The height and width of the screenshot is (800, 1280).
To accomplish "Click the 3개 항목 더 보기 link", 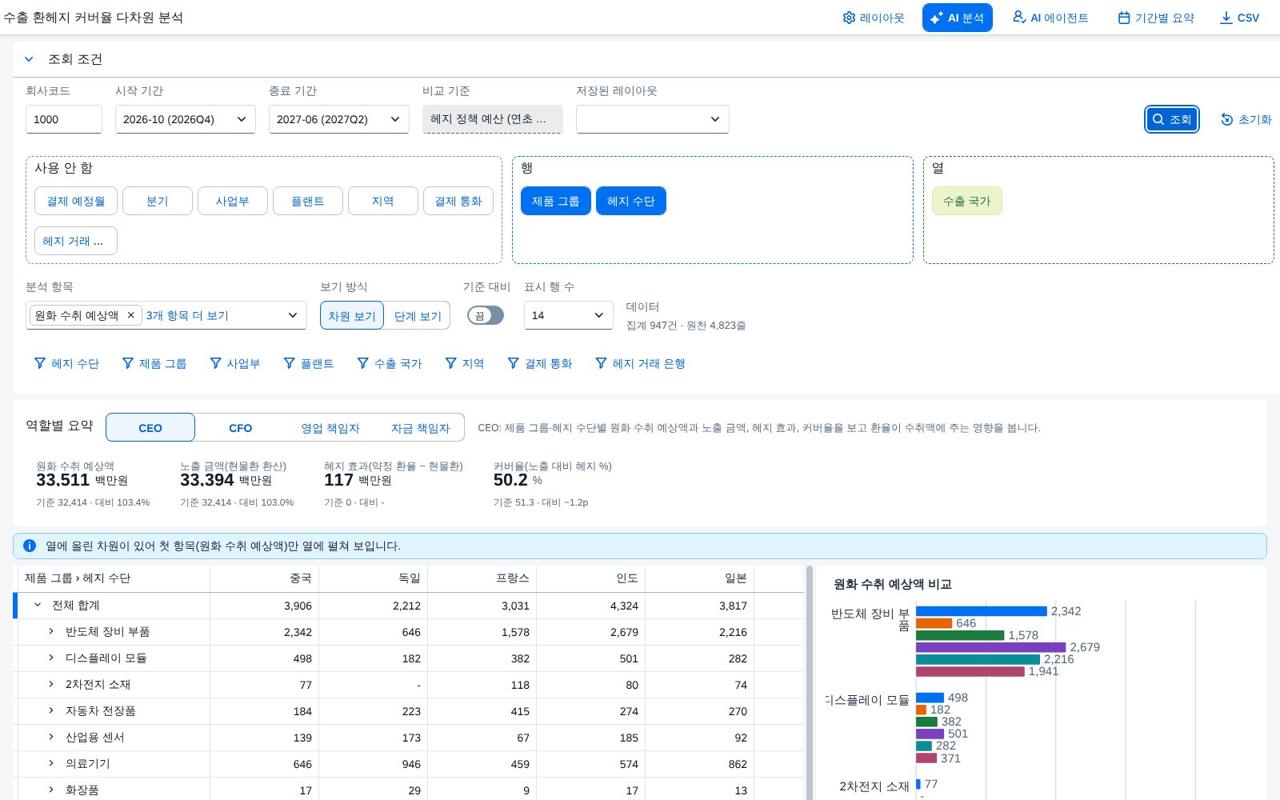I will [187, 315].
